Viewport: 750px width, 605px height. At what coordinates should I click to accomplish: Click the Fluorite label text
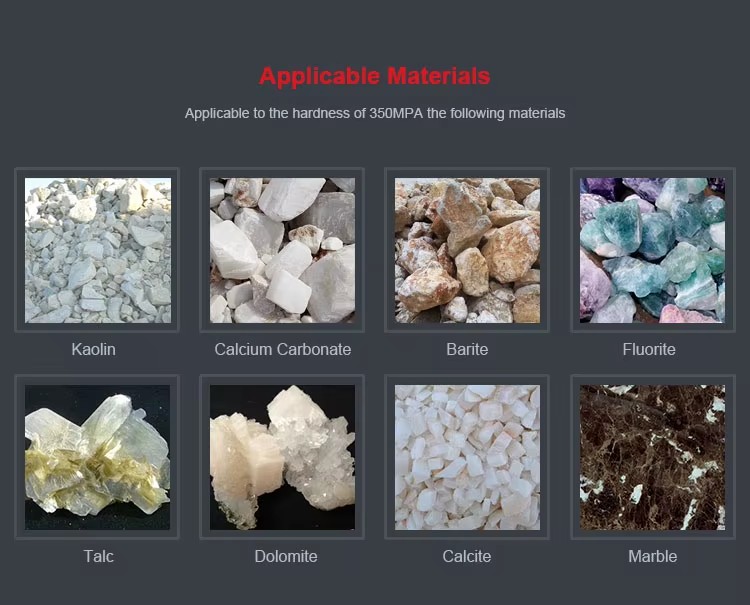[x=649, y=349]
